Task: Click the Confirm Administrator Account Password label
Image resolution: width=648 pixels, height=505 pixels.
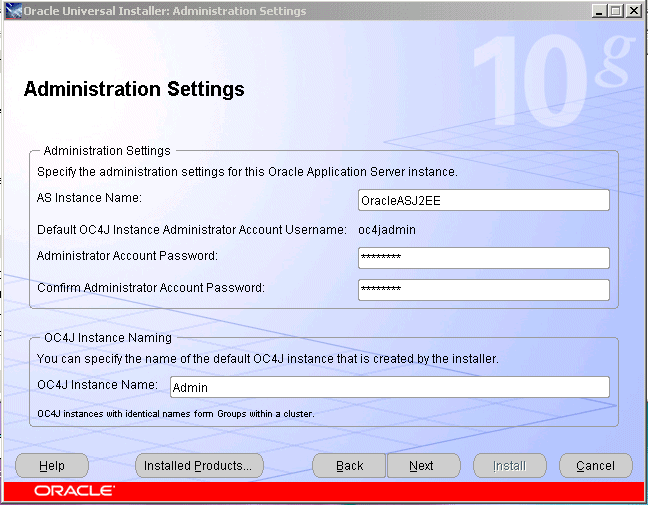Action: coord(151,288)
